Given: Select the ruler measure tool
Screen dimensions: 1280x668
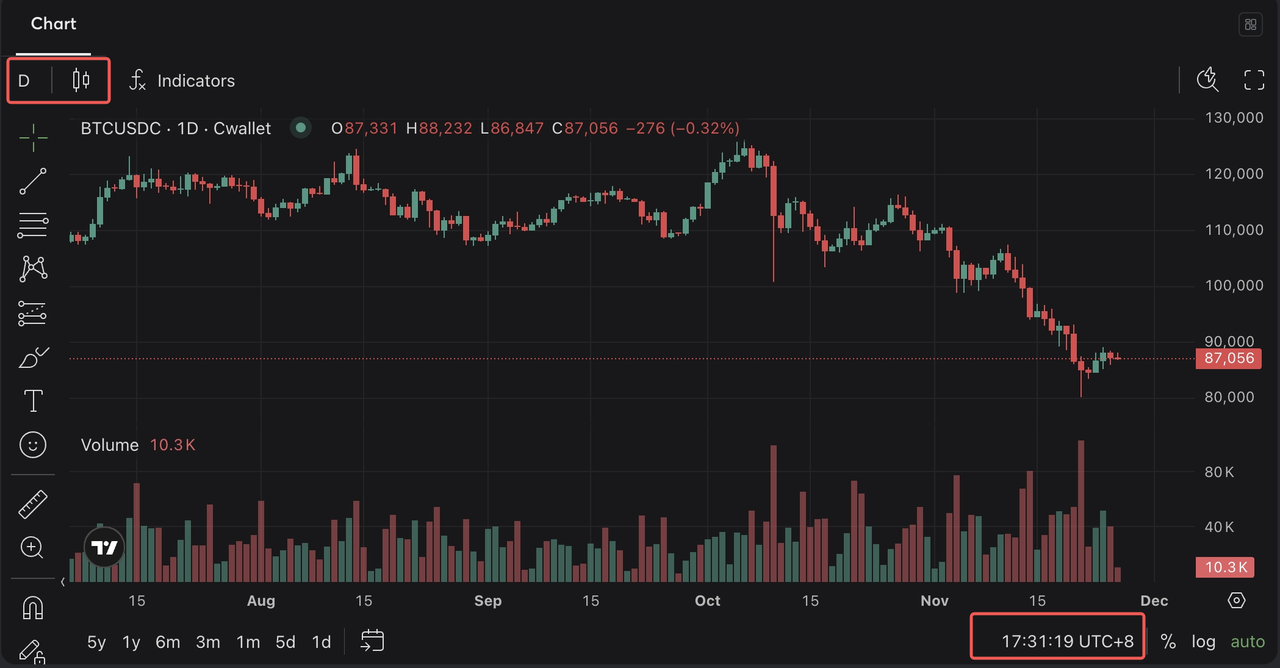Looking at the screenshot, I should point(33,504).
